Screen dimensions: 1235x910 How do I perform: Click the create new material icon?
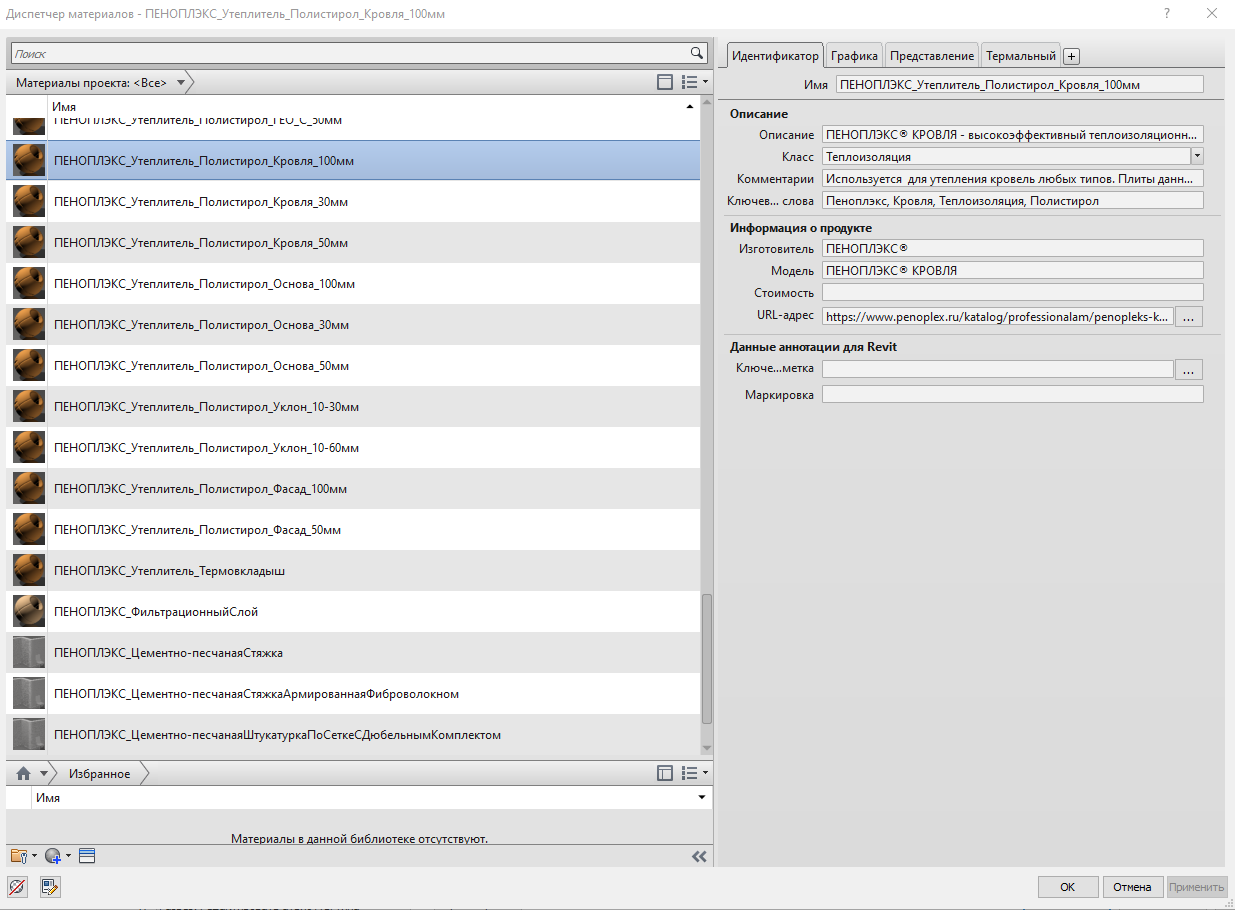click(53, 856)
